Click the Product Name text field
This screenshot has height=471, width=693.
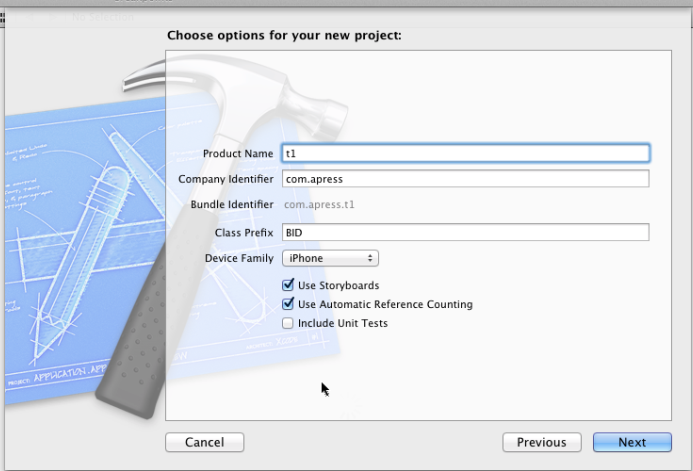(x=465, y=153)
